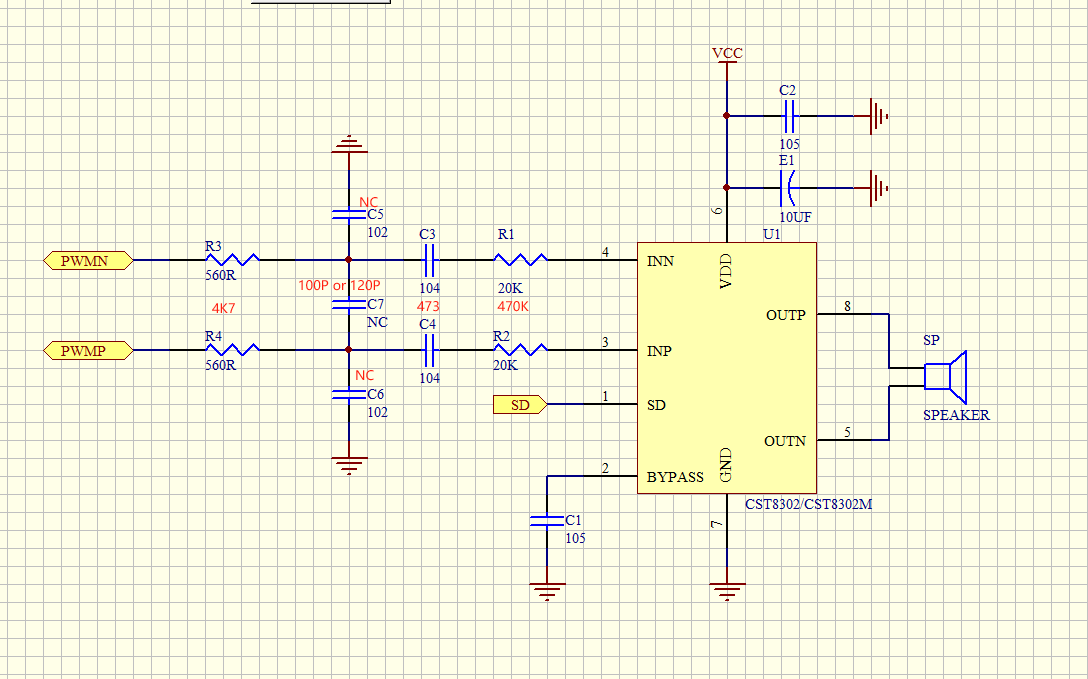The image size is (1088, 679).
Task: Select the red 4K7 annotation
Action: [x=223, y=308]
